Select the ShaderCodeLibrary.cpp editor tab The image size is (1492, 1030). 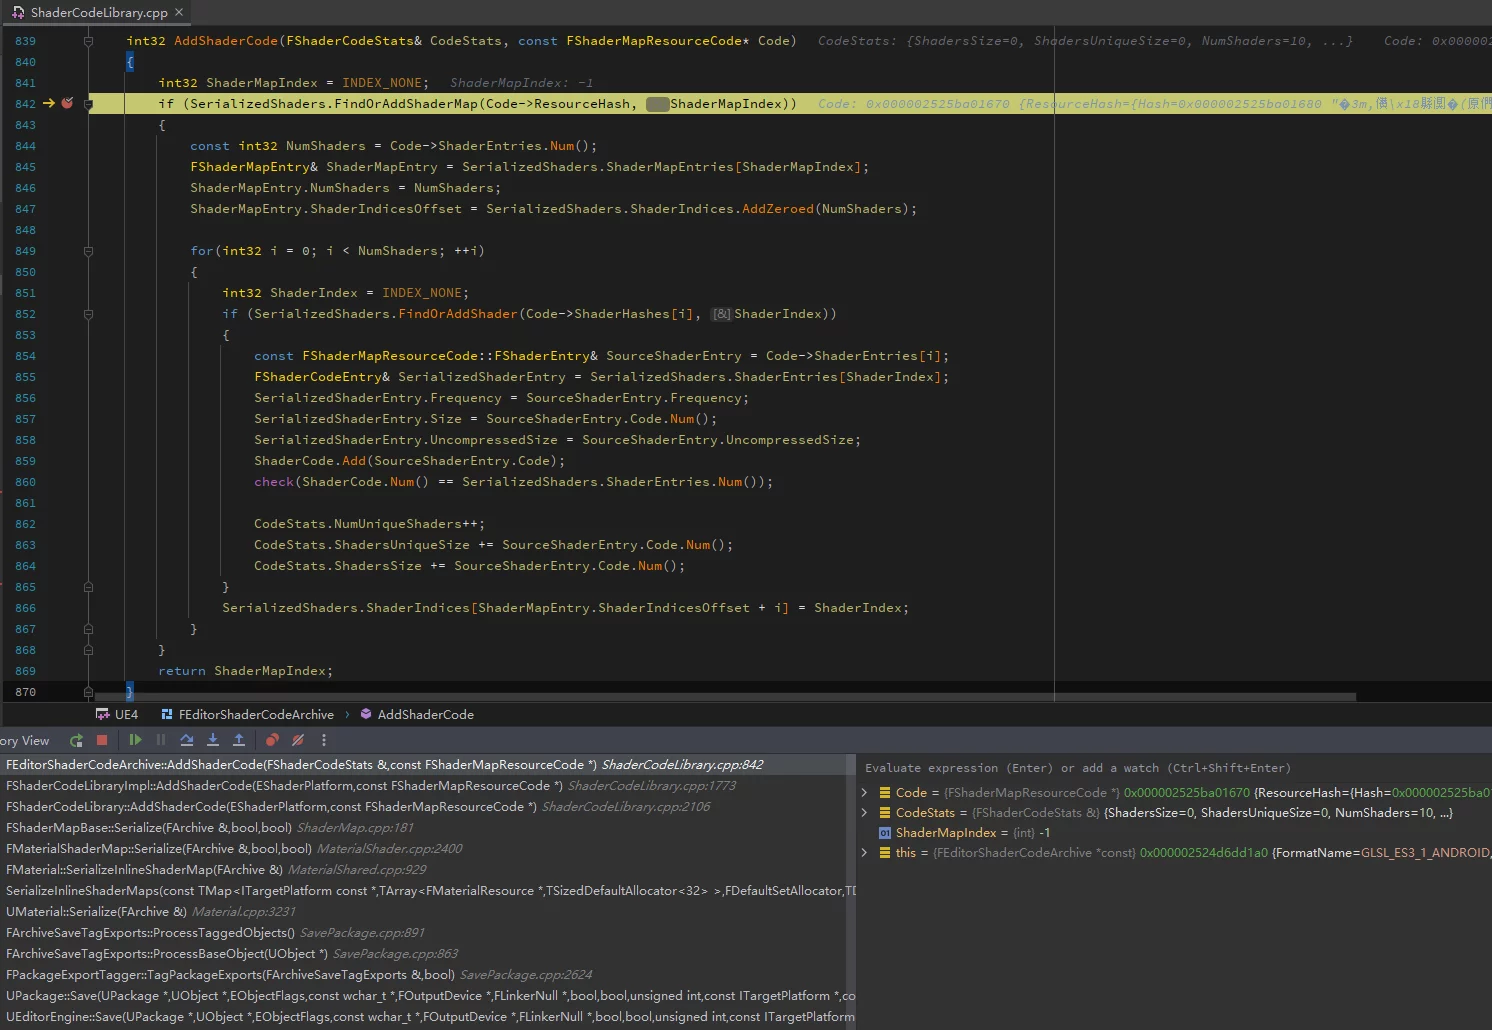coord(98,13)
